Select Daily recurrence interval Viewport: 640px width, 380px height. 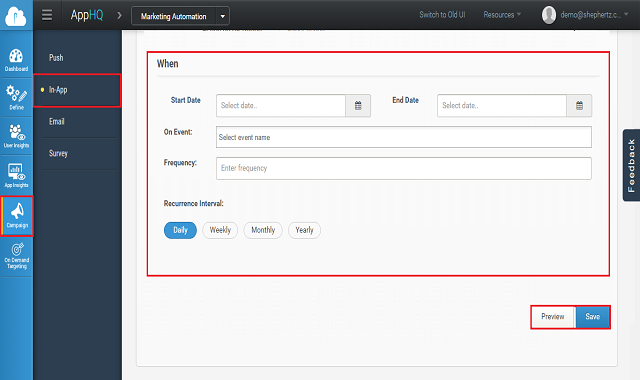pyautogui.click(x=180, y=230)
